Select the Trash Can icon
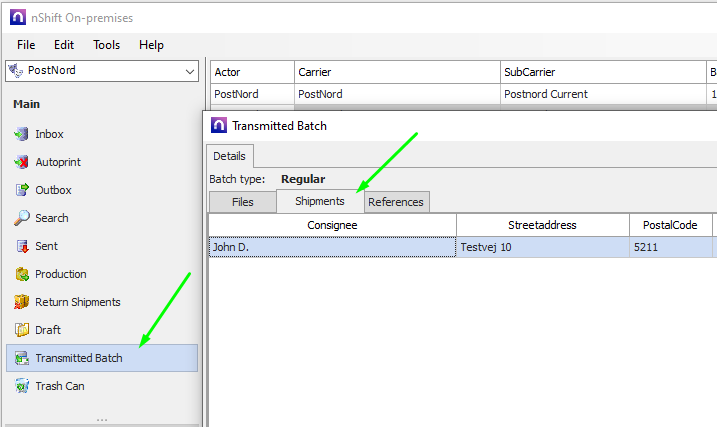The width and height of the screenshot is (717, 427). (22, 386)
